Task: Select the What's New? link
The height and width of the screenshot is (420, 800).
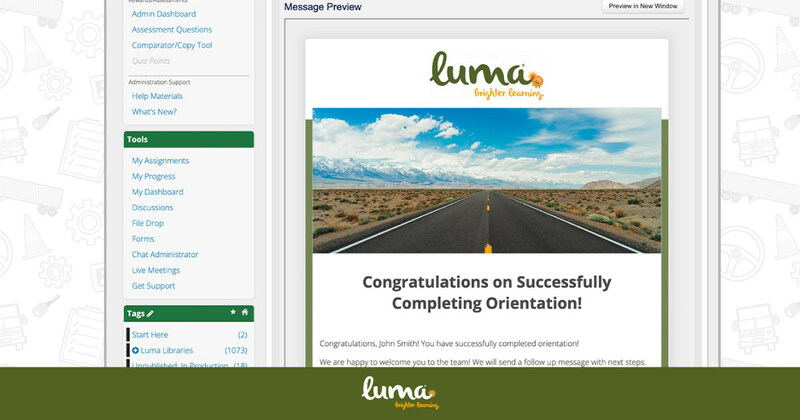Action: coord(155,112)
